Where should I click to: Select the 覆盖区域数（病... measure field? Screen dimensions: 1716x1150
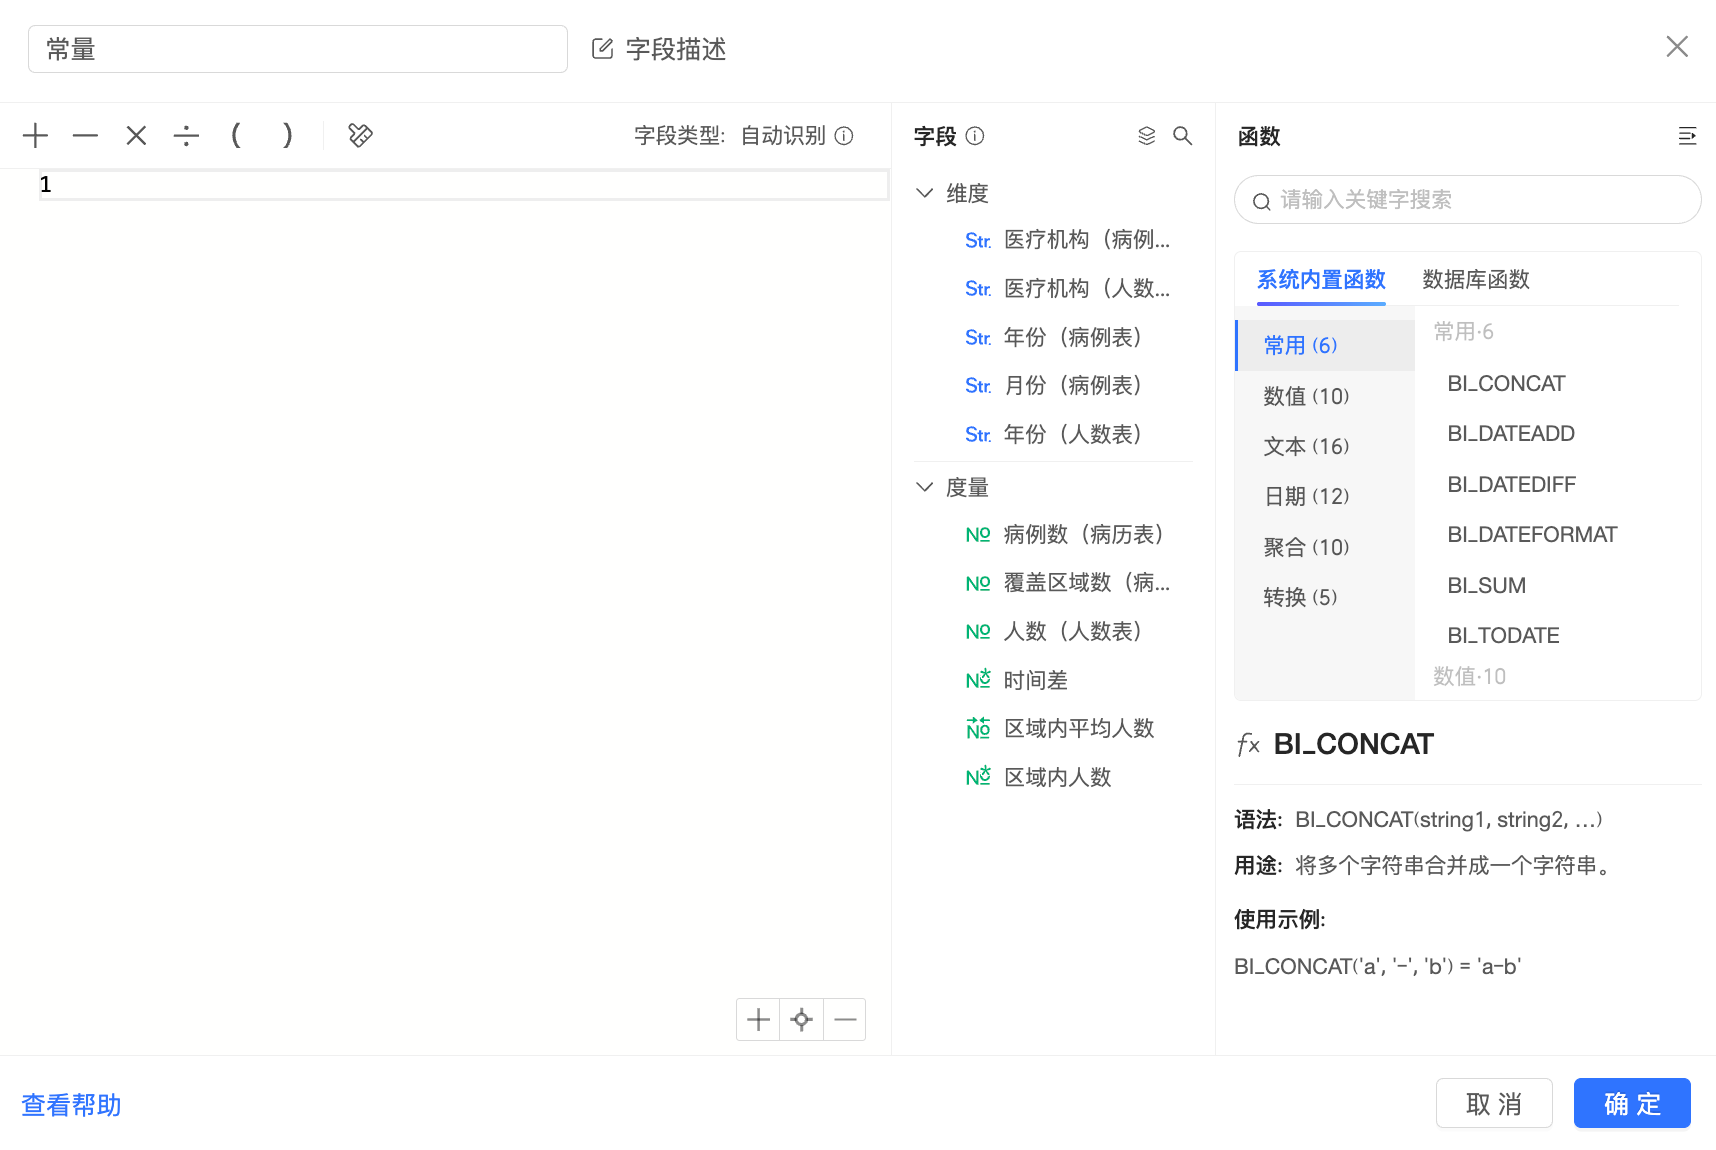tap(1087, 583)
